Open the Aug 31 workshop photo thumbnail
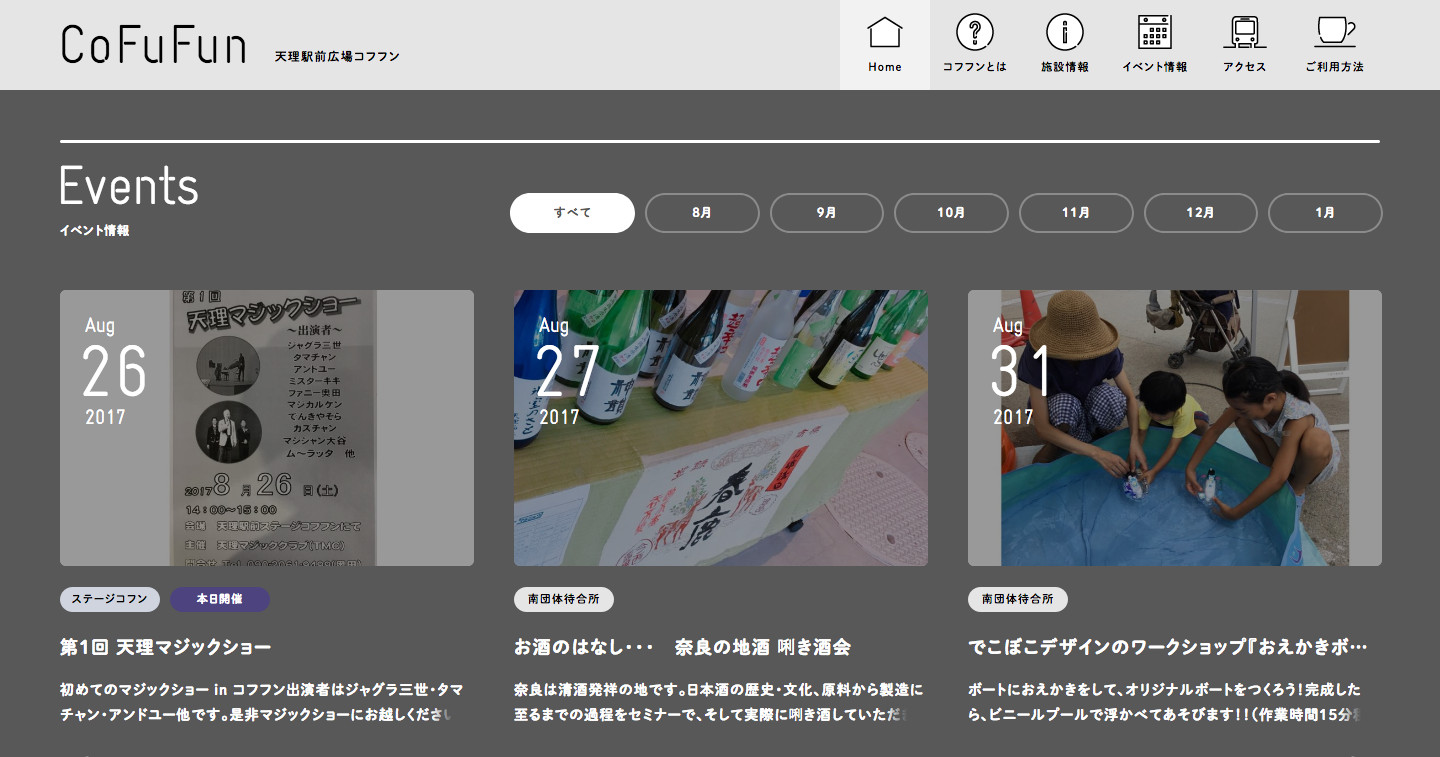 (x=1174, y=428)
